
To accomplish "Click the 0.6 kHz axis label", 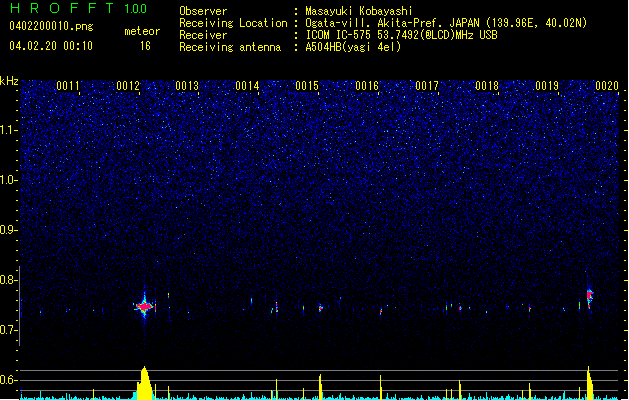I will (x=8, y=380).
